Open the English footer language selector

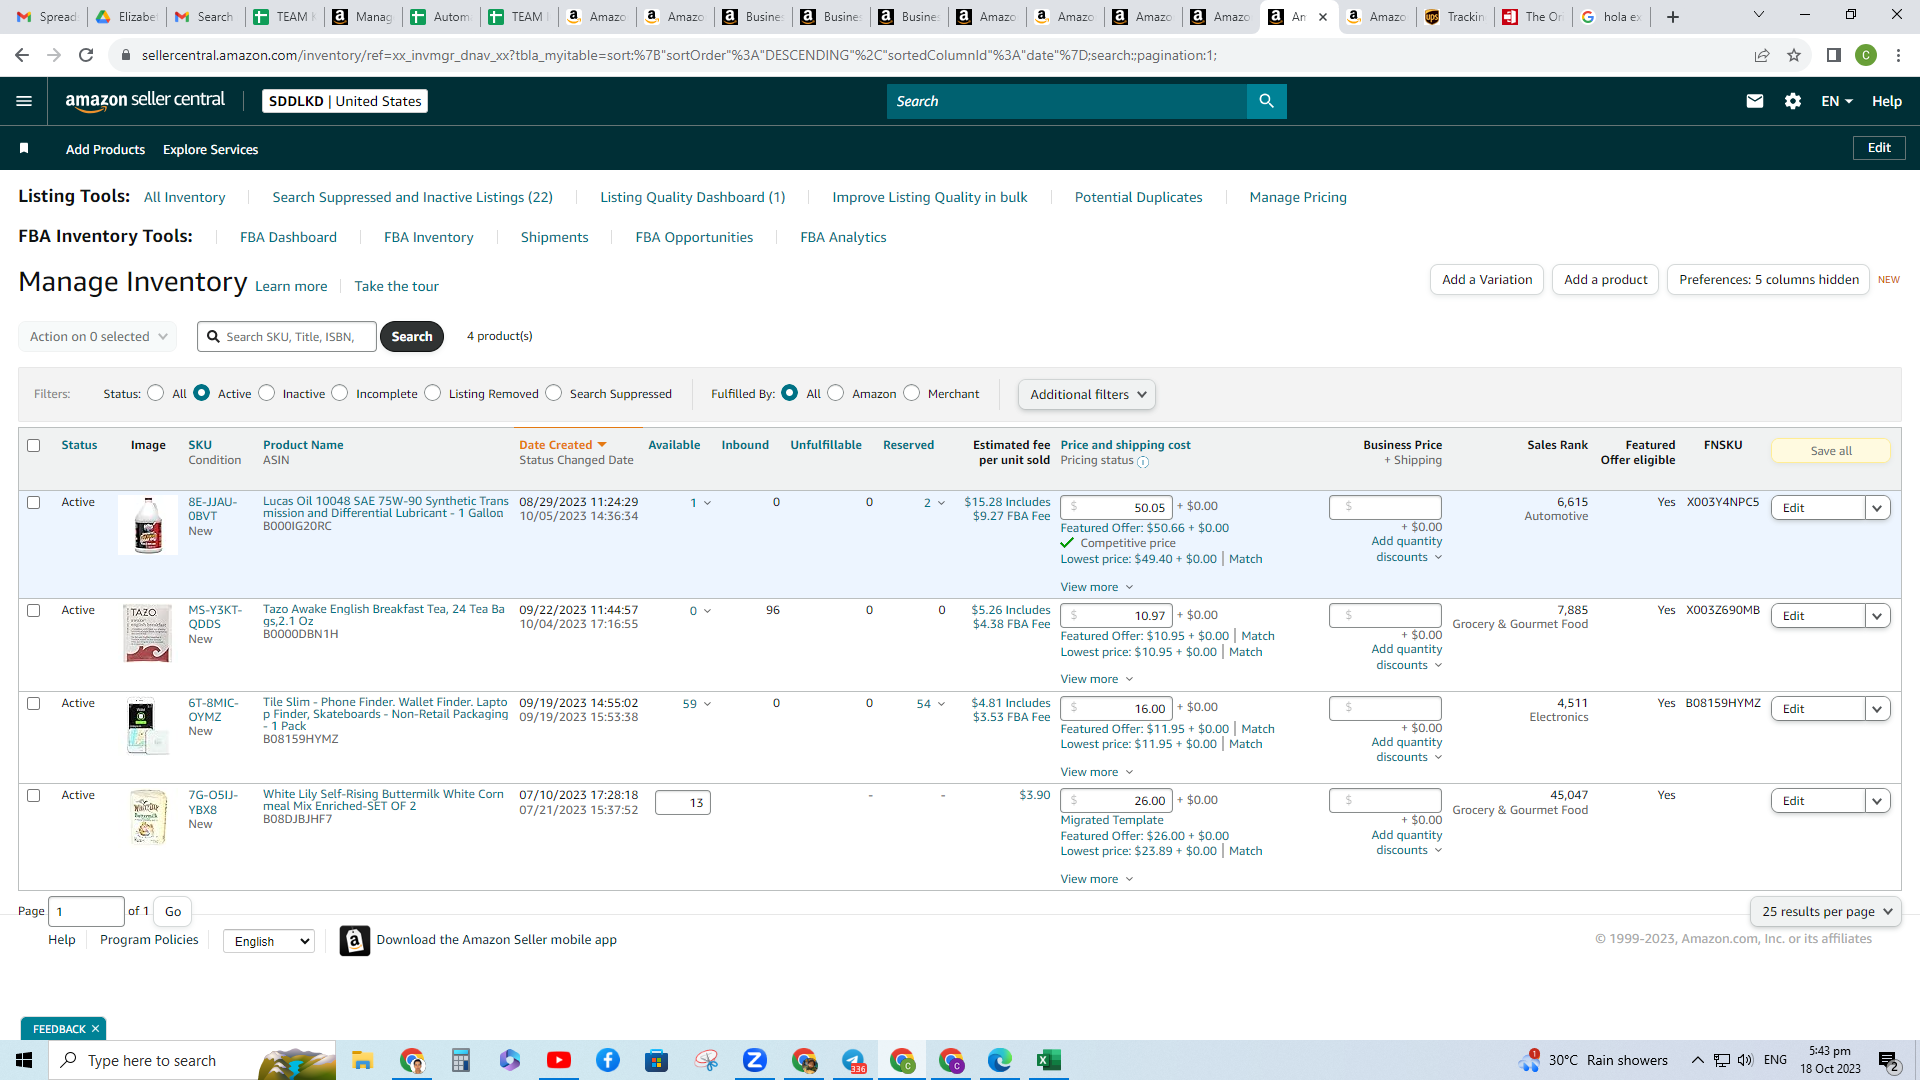tap(269, 941)
